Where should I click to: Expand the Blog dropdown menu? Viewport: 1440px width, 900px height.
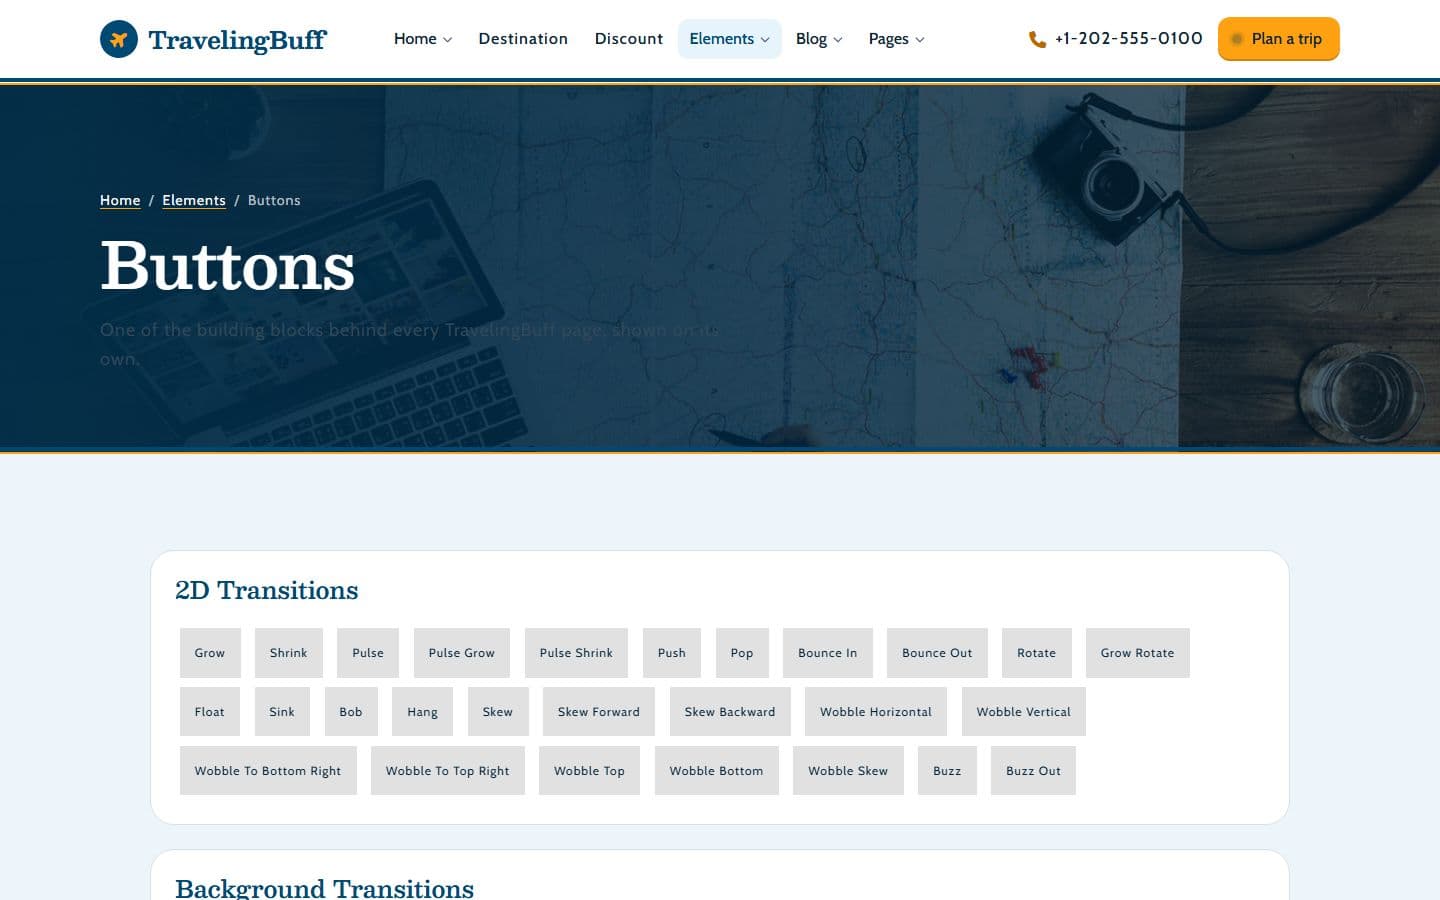[x=819, y=39]
